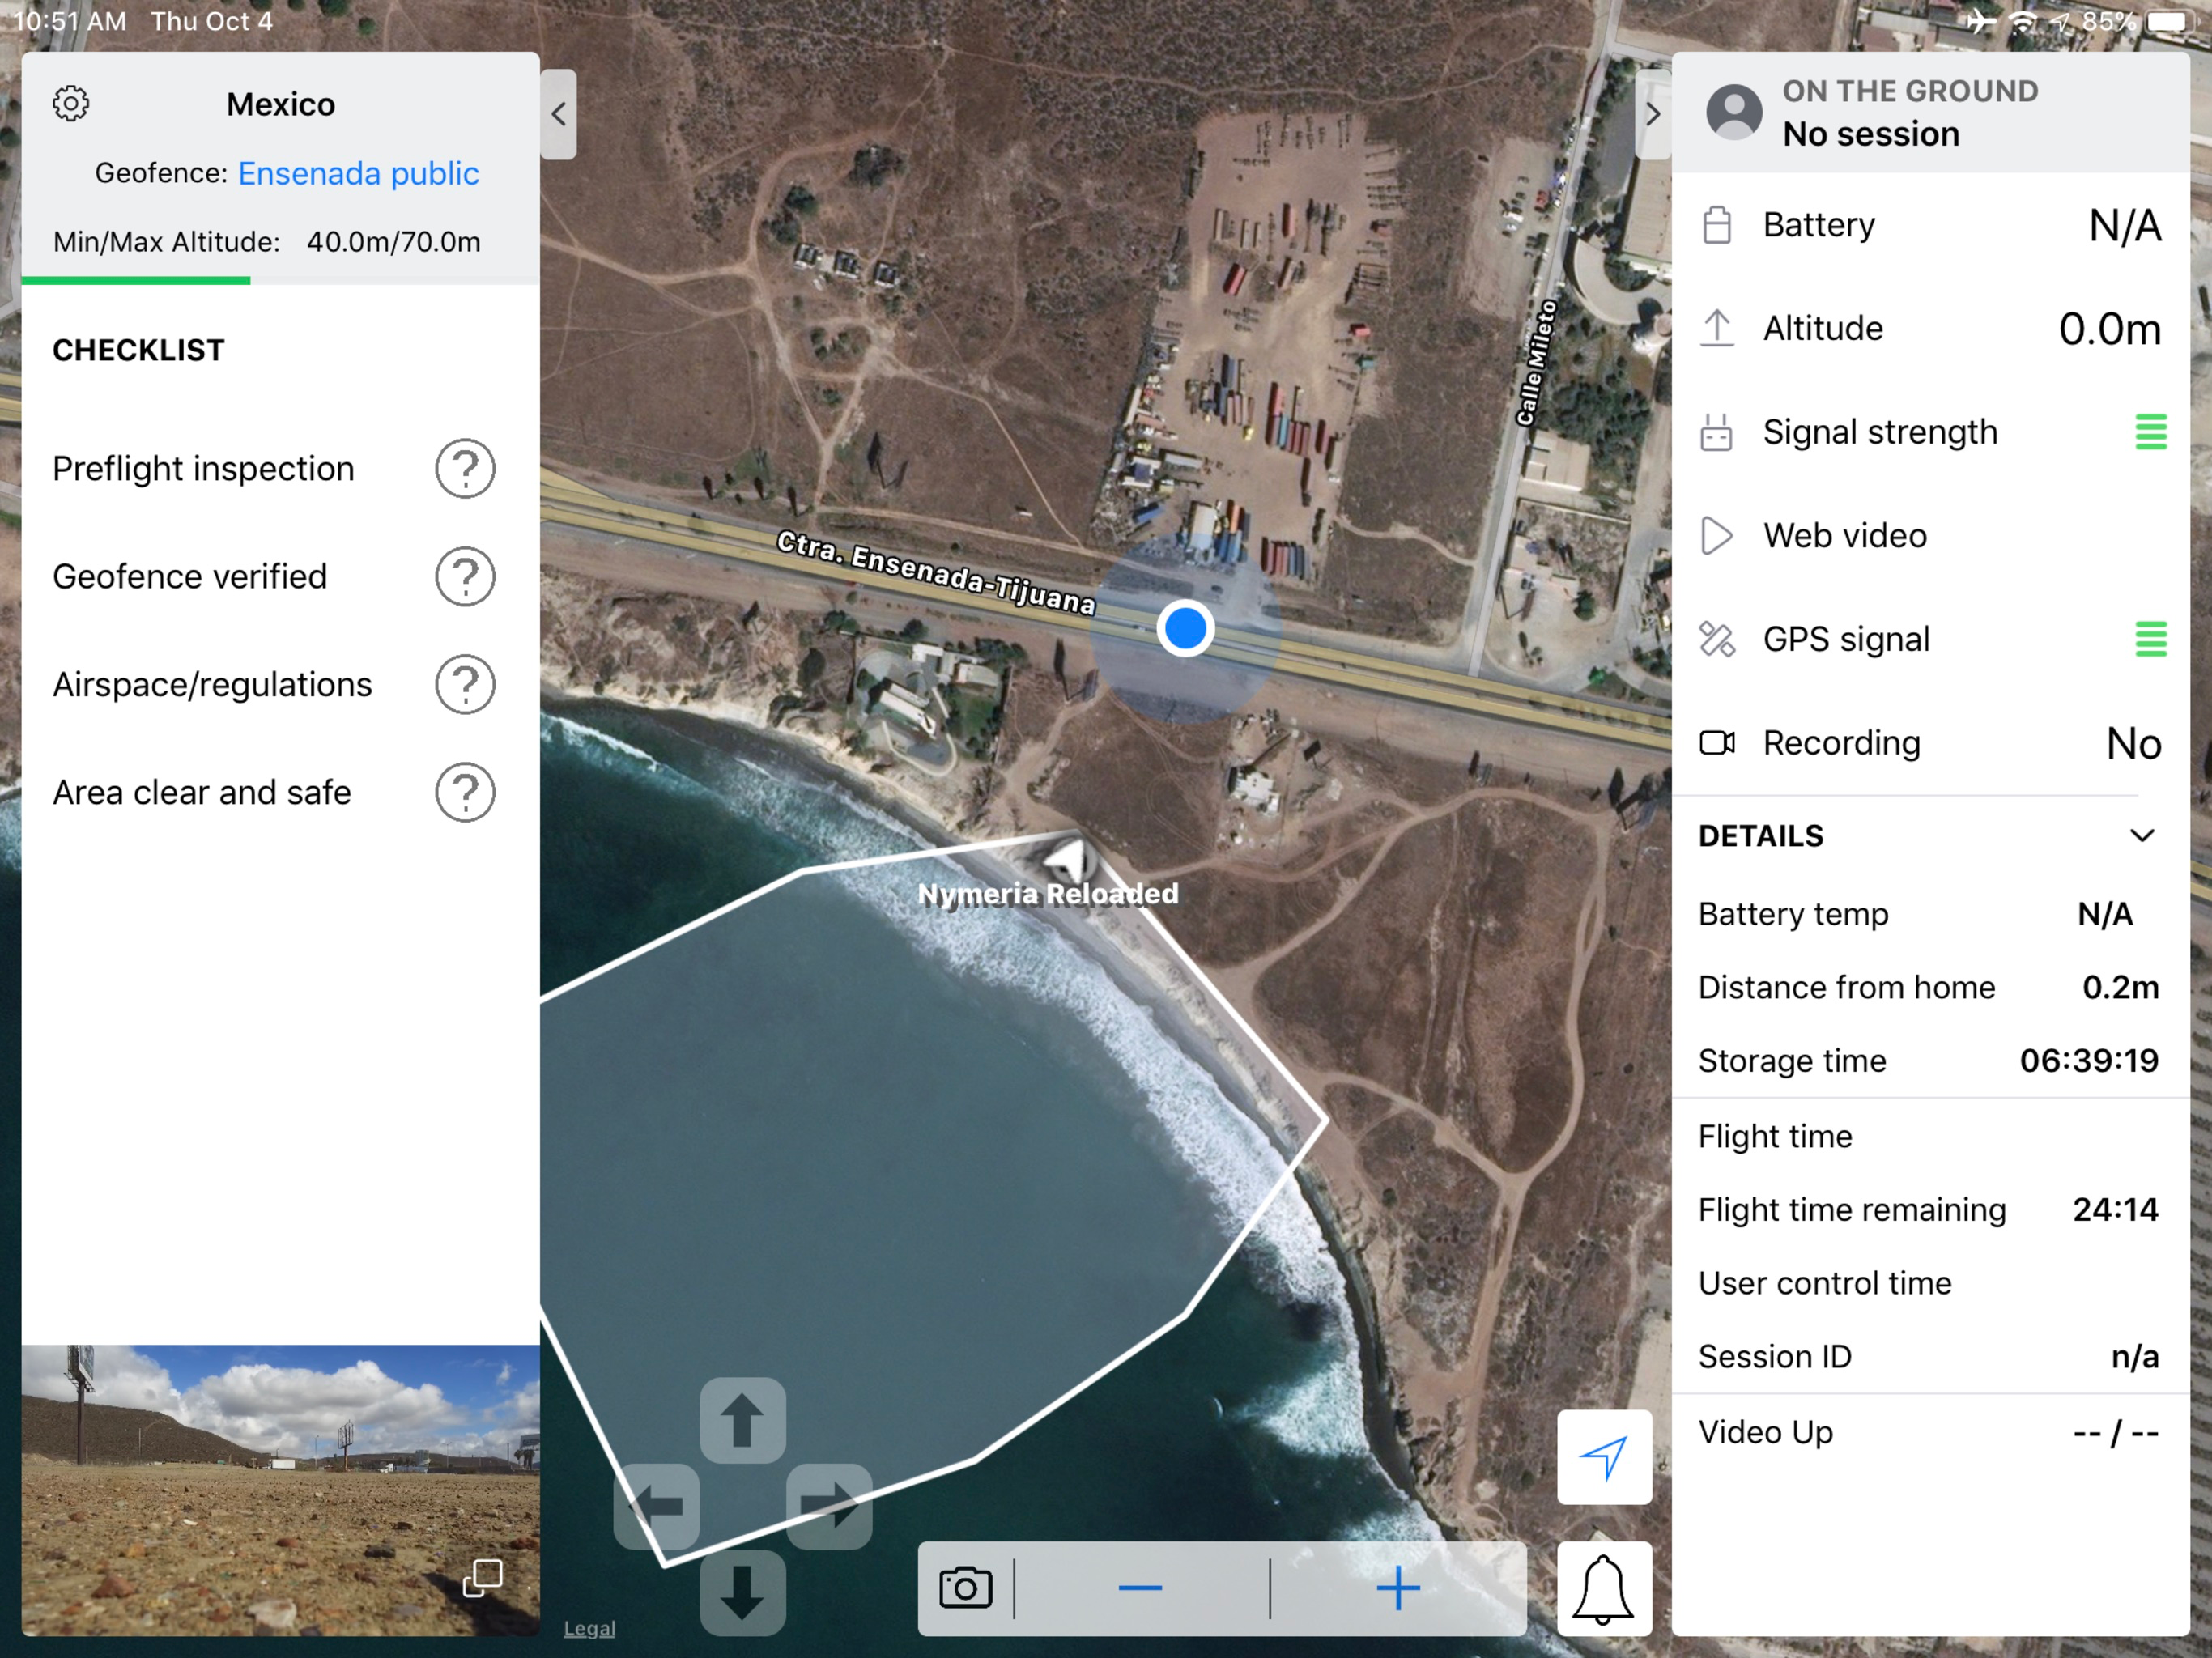Zoom in with the plus button
This screenshot has width=2212, height=1658.
[1398, 1588]
